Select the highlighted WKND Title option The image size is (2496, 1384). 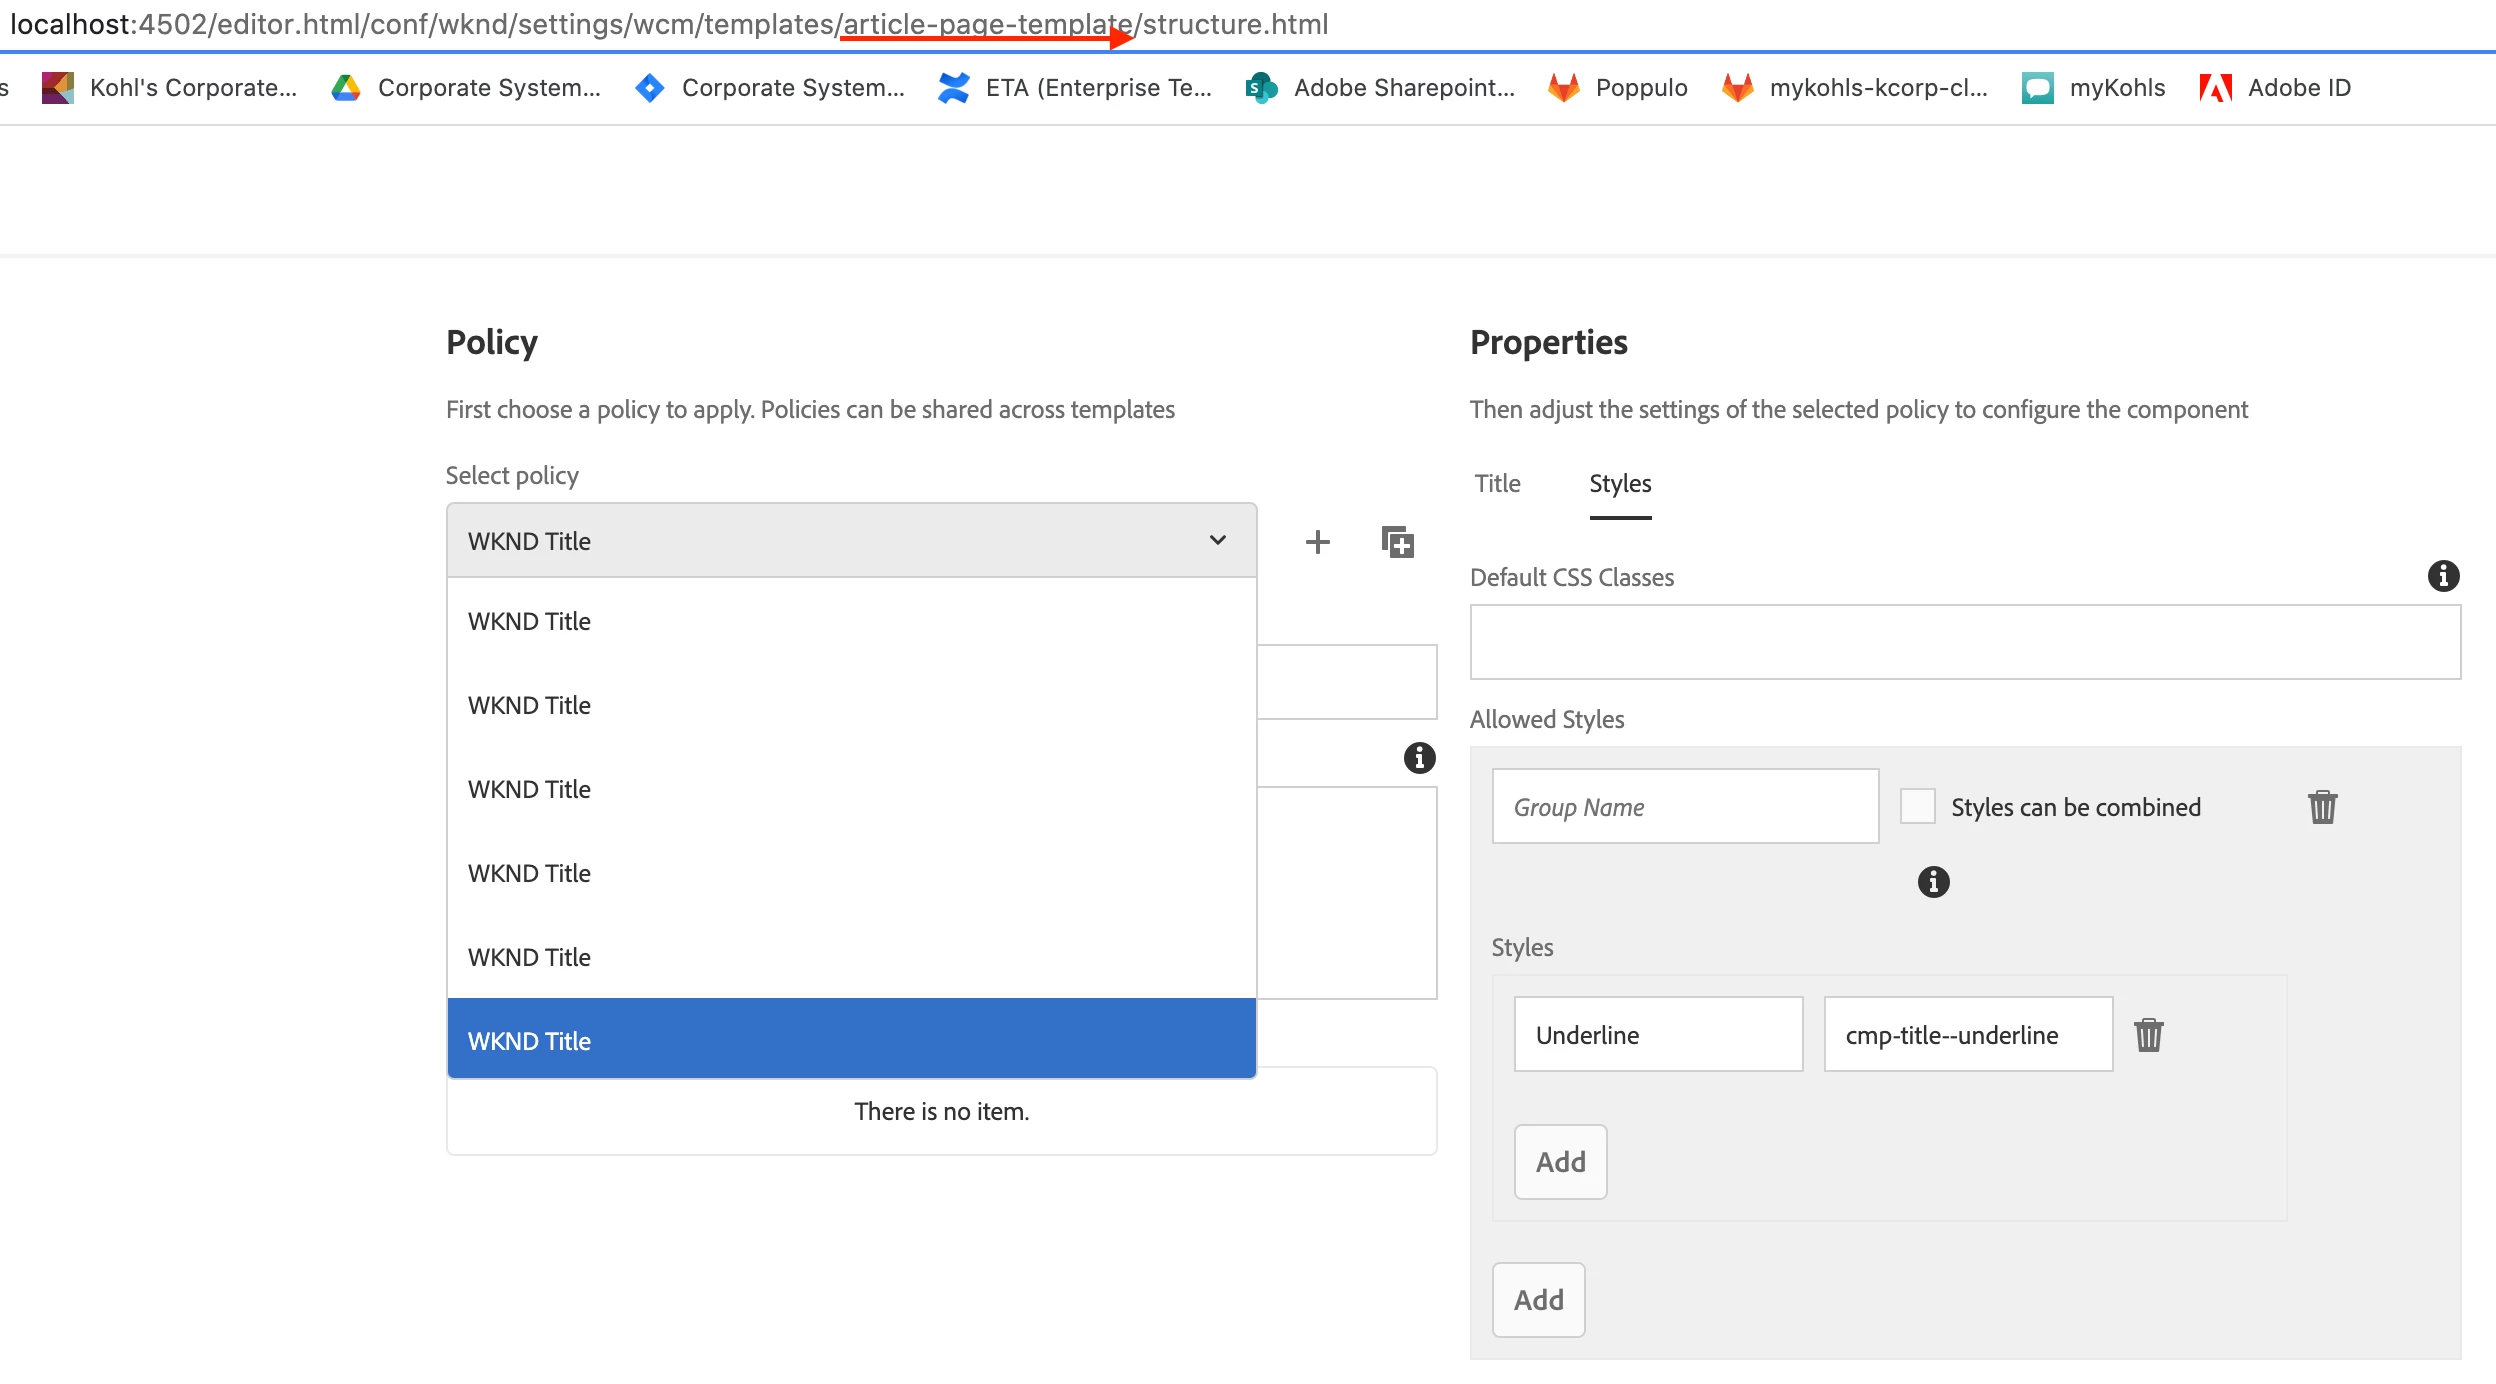pos(851,1041)
